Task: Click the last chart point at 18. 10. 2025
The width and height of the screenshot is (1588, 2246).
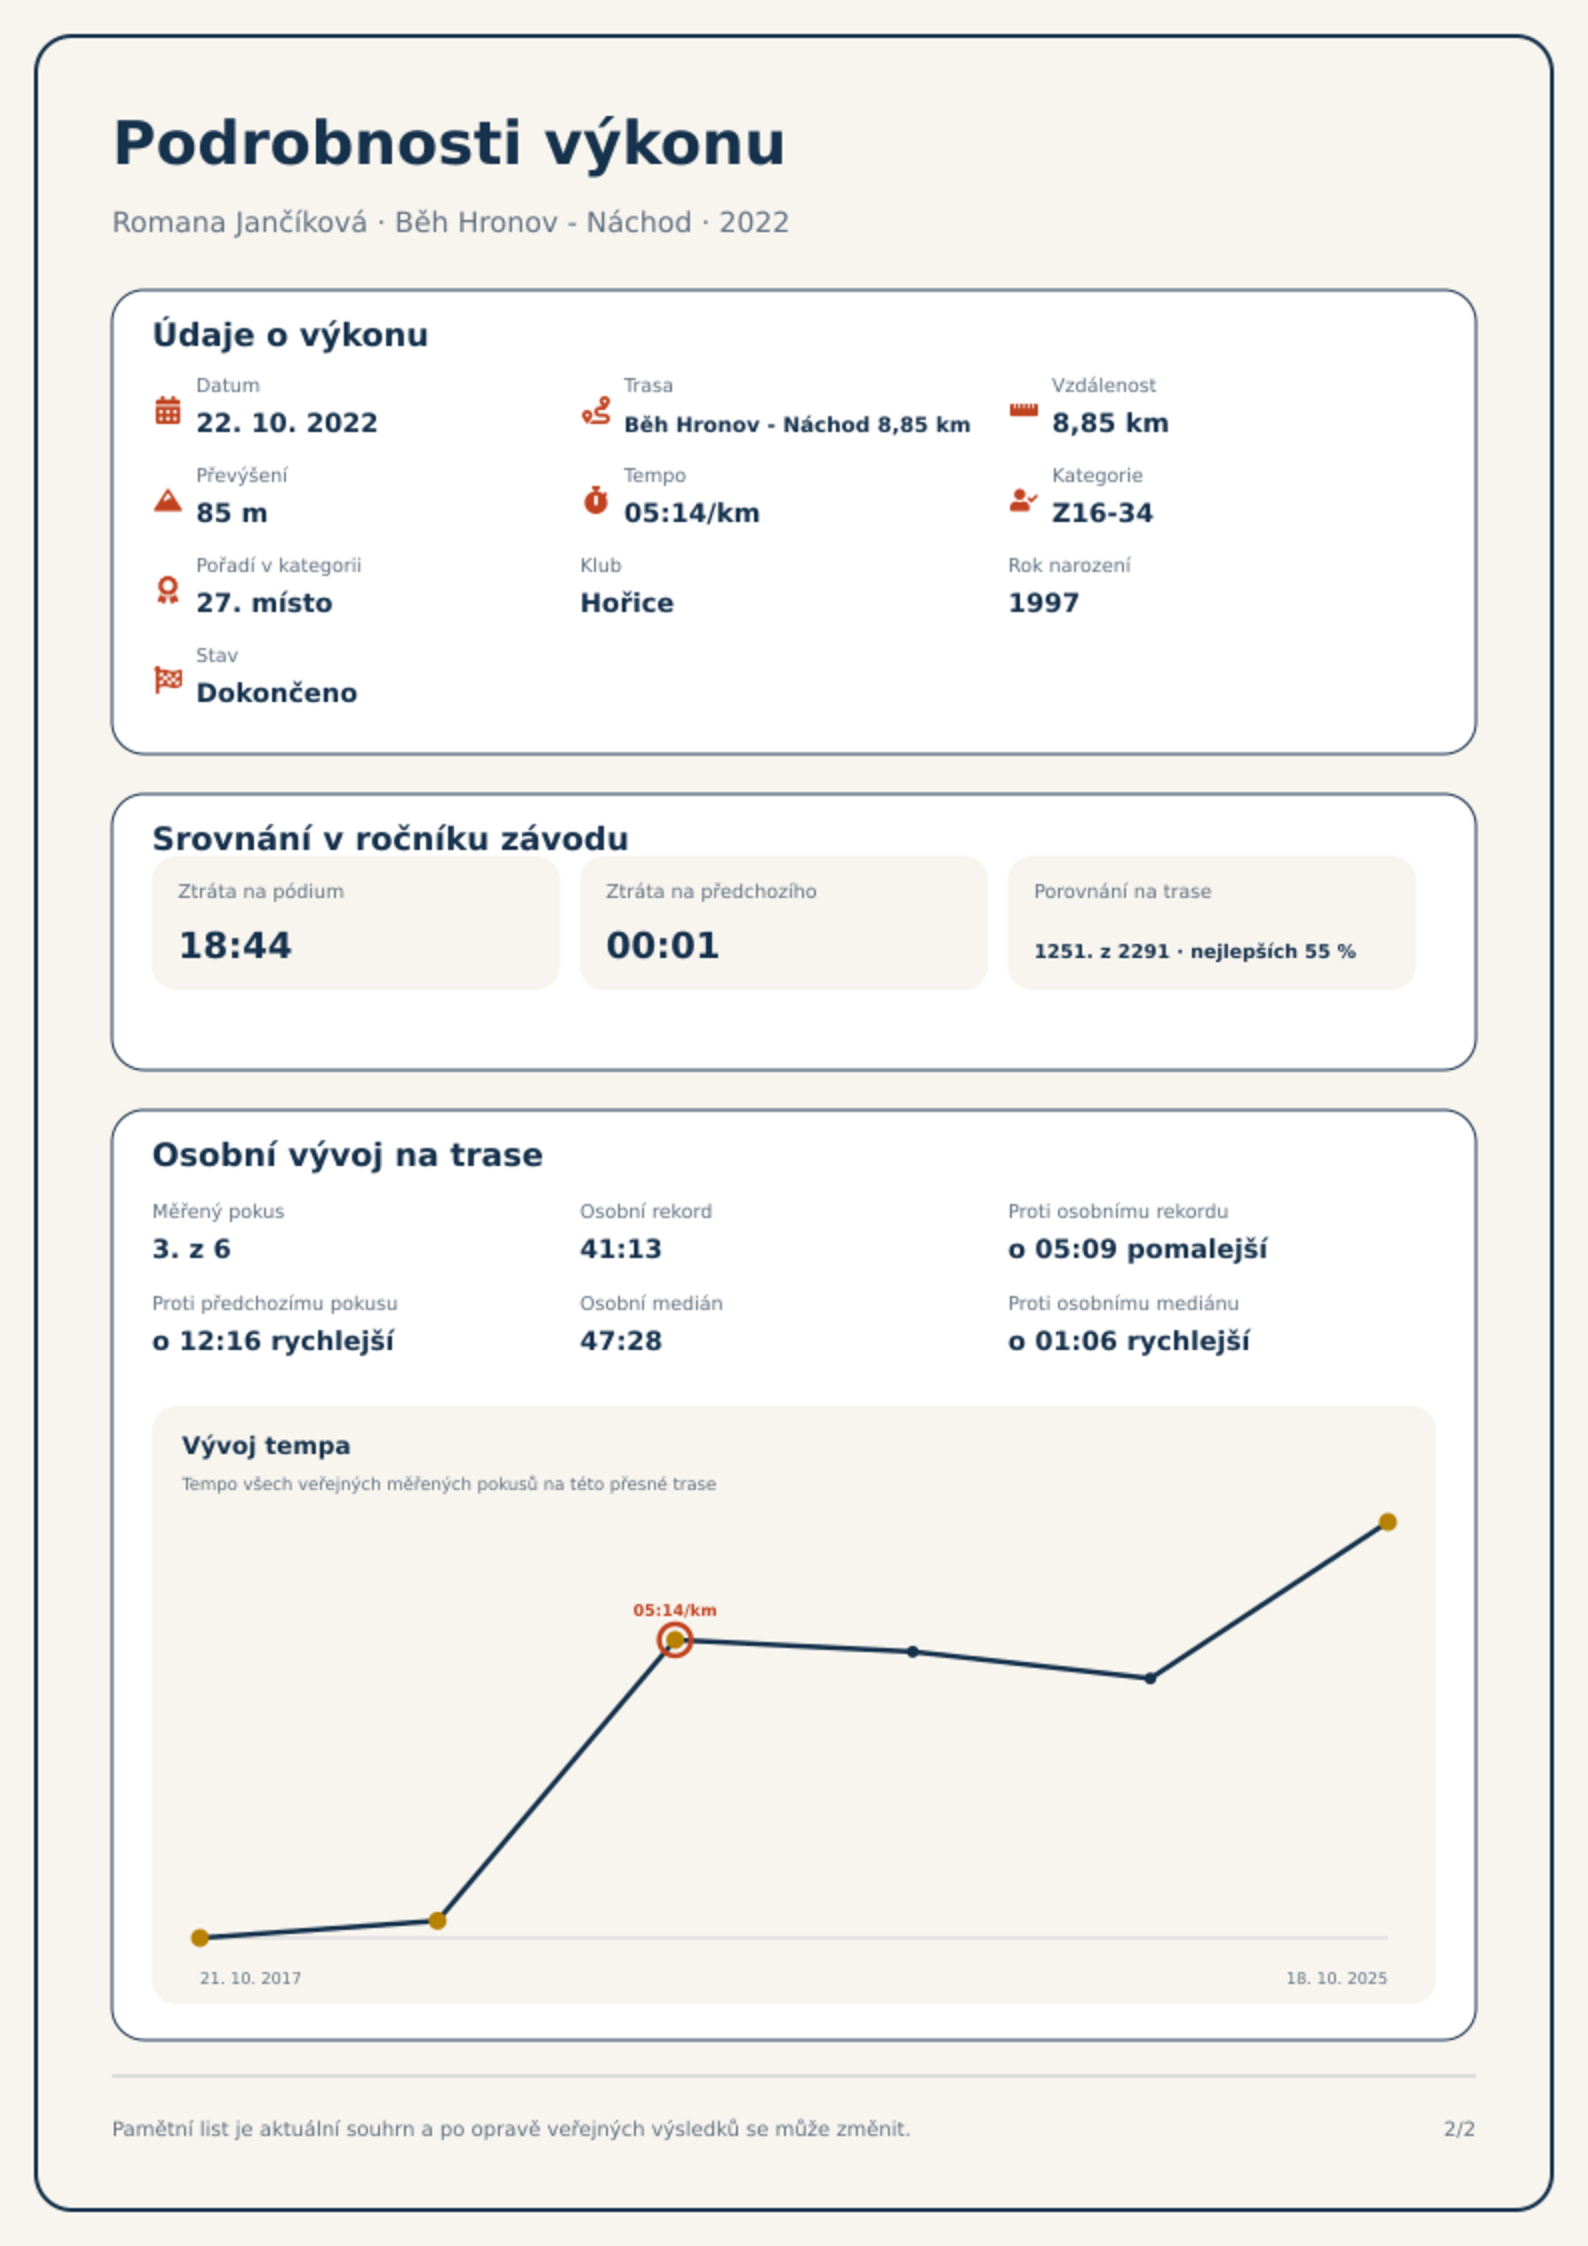Action: tap(1387, 1522)
